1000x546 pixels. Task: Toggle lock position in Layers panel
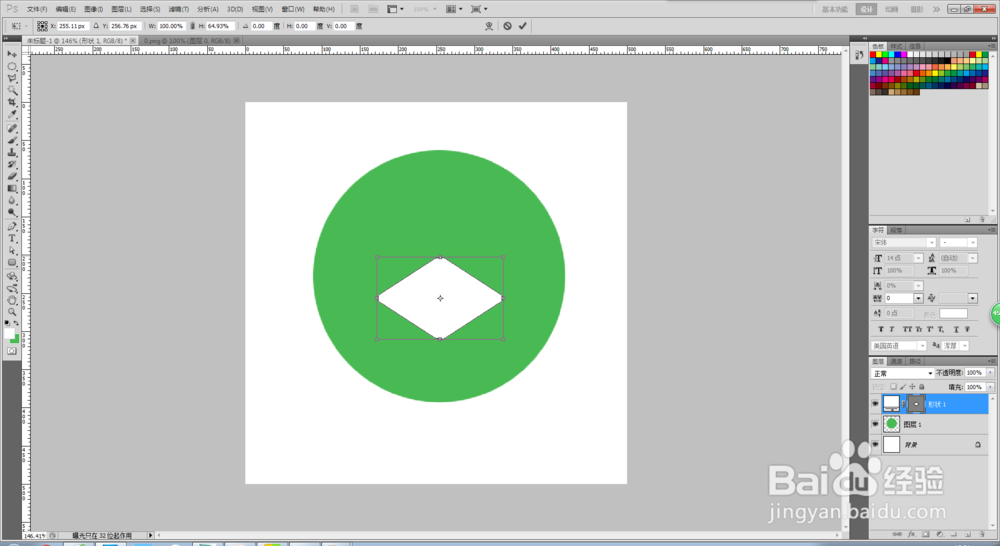click(x=912, y=387)
